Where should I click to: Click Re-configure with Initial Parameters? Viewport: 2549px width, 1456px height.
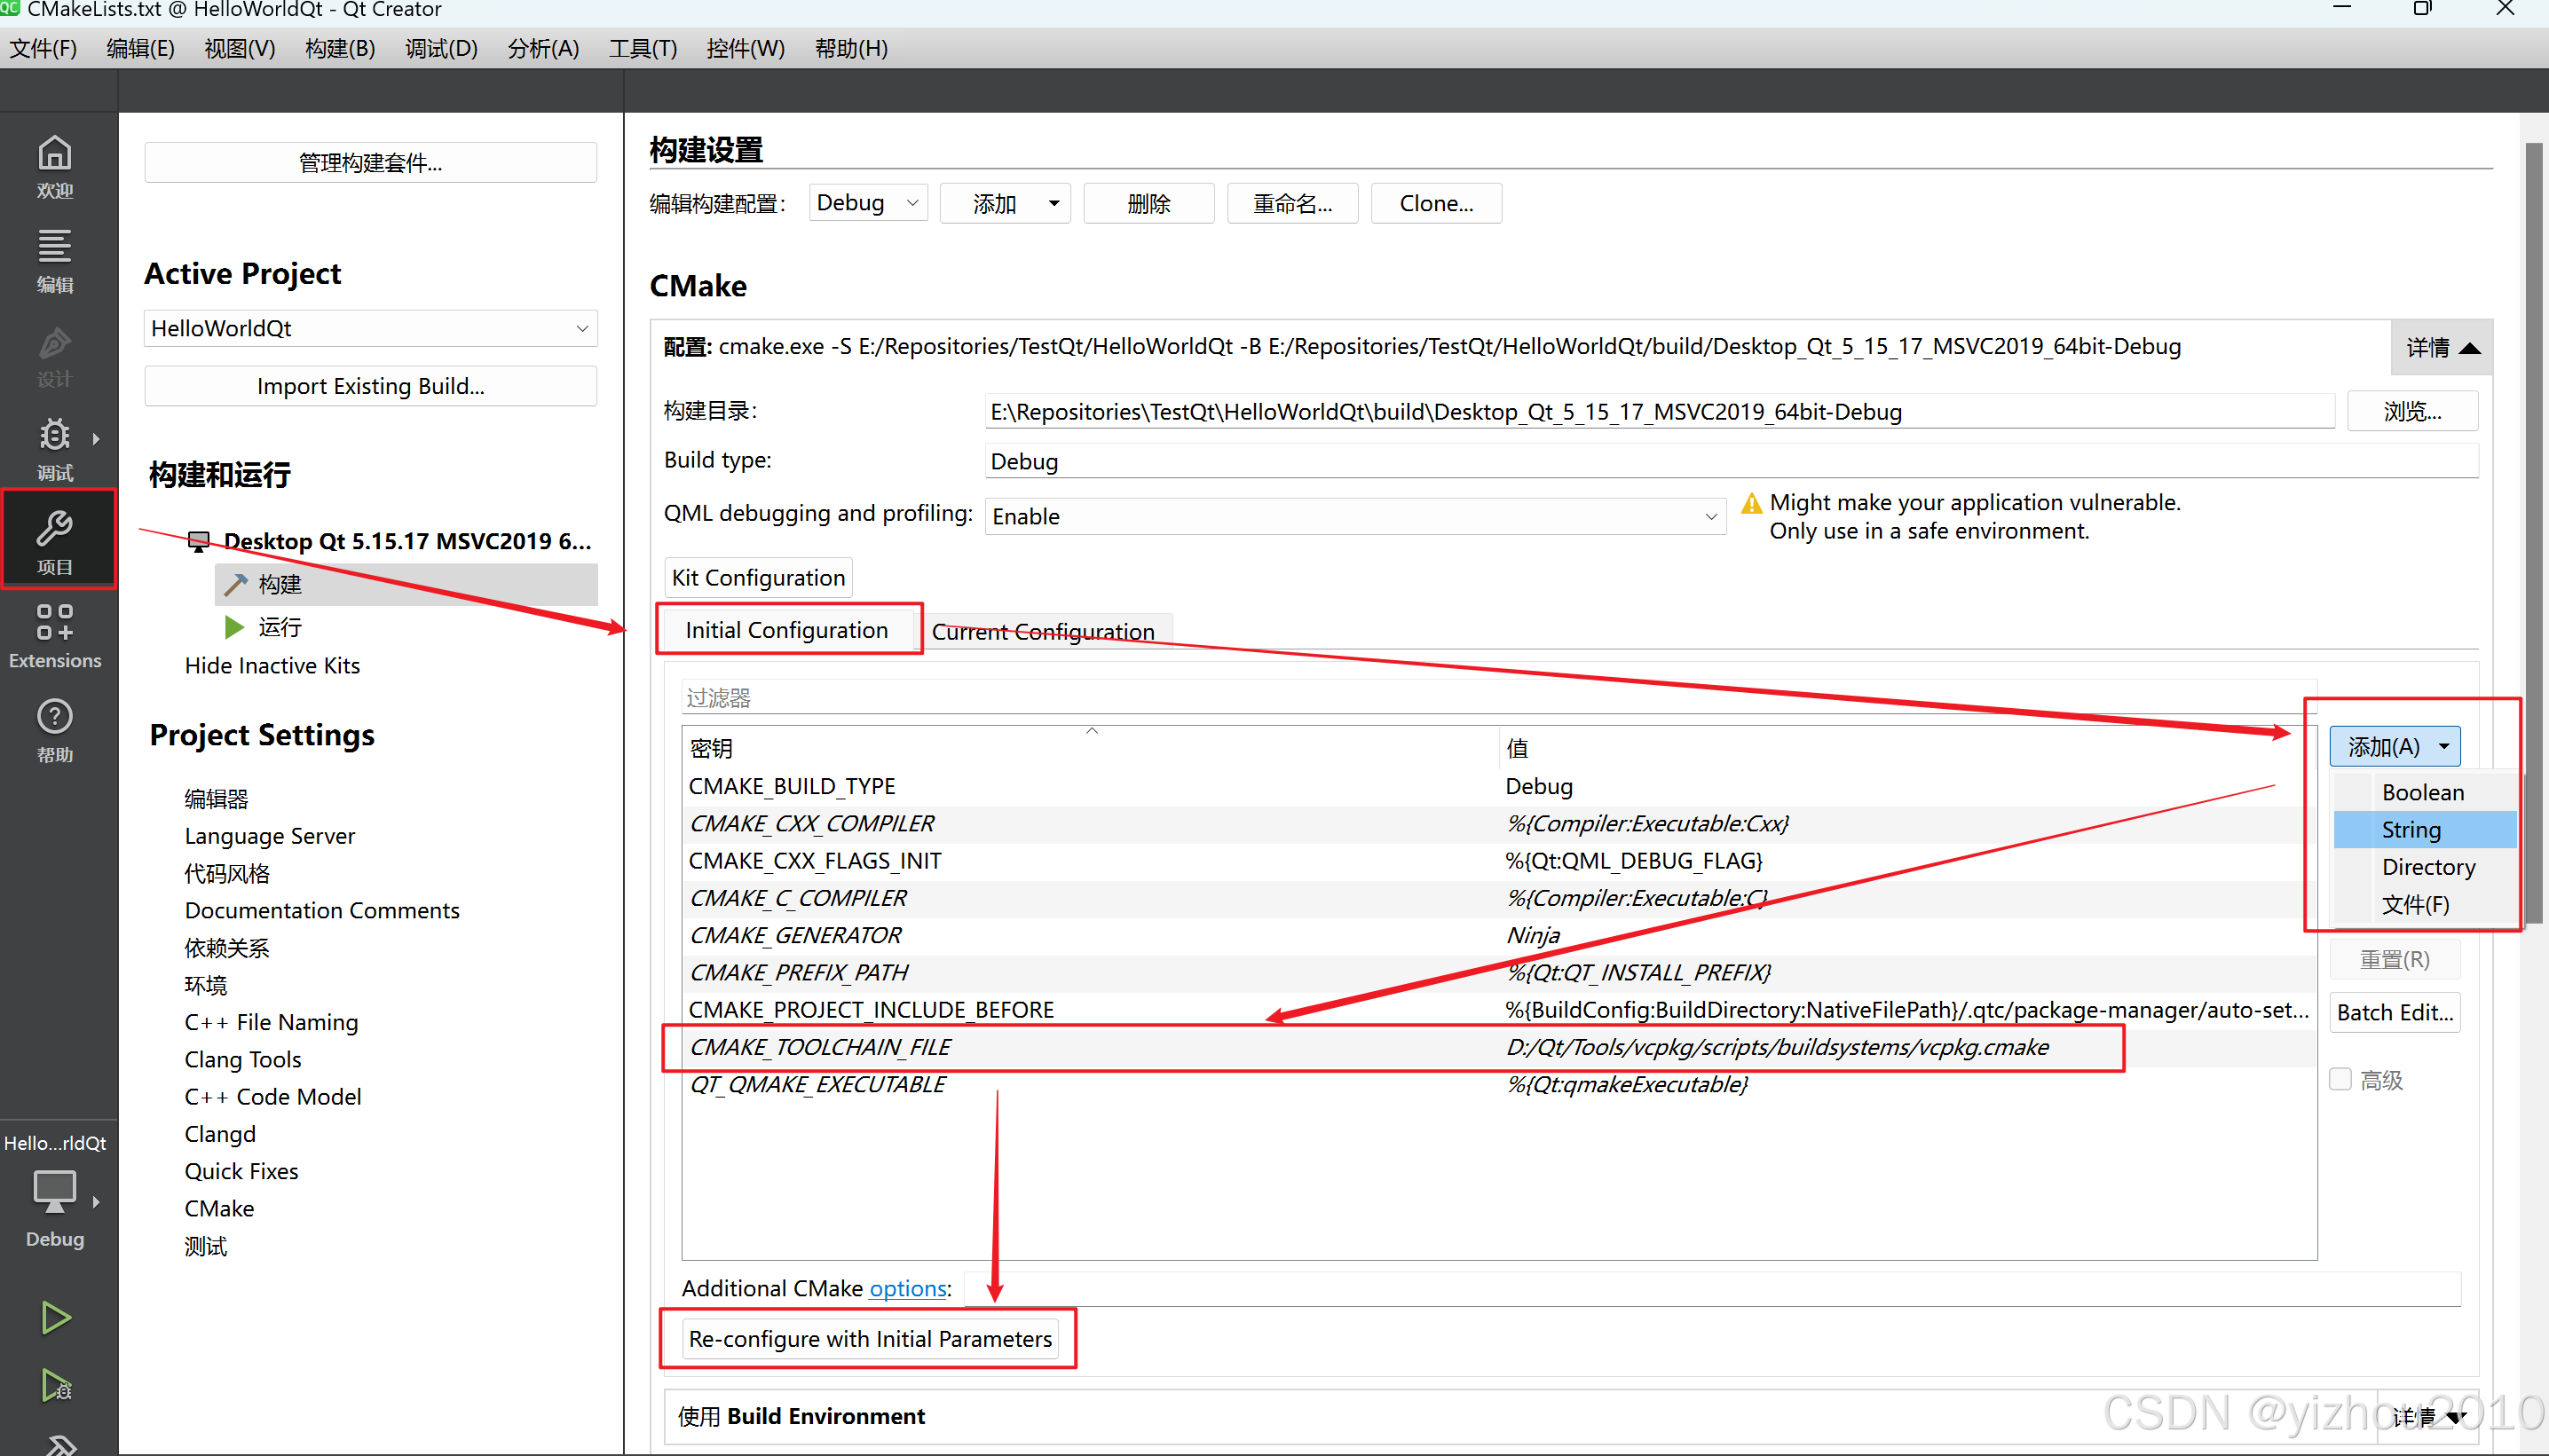coord(870,1339)
